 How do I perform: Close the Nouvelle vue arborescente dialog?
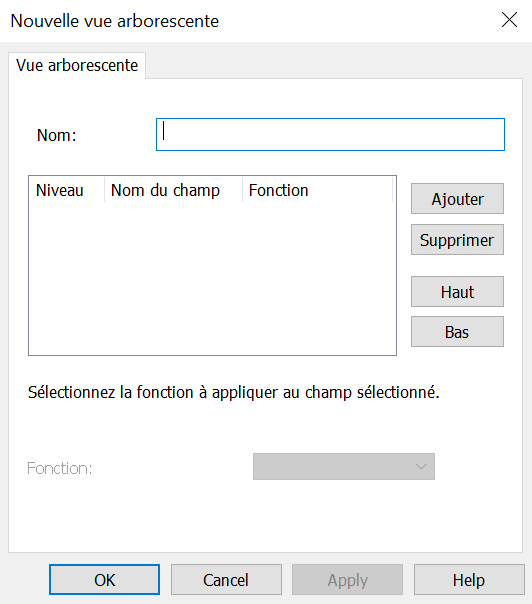point(509,20)
